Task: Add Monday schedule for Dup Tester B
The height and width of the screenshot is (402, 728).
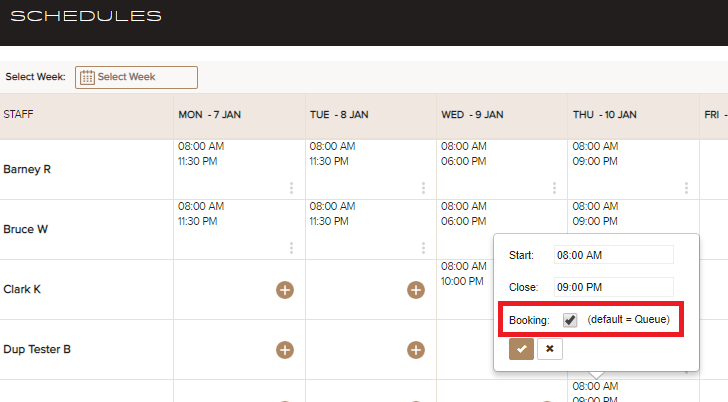Action: coord(285,350)
